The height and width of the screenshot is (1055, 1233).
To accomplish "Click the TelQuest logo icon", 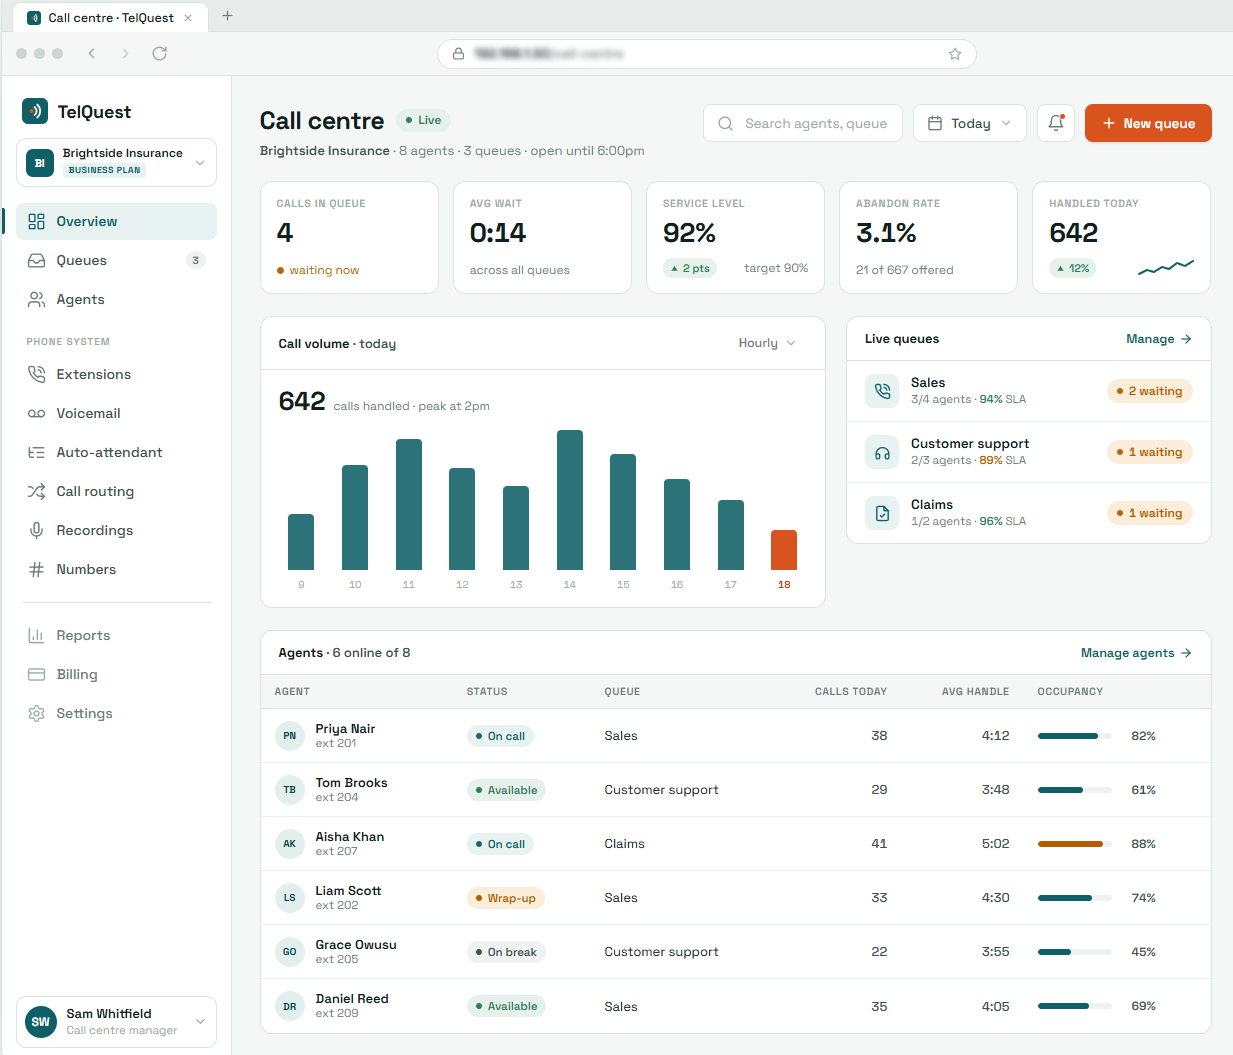I will 35,111.
